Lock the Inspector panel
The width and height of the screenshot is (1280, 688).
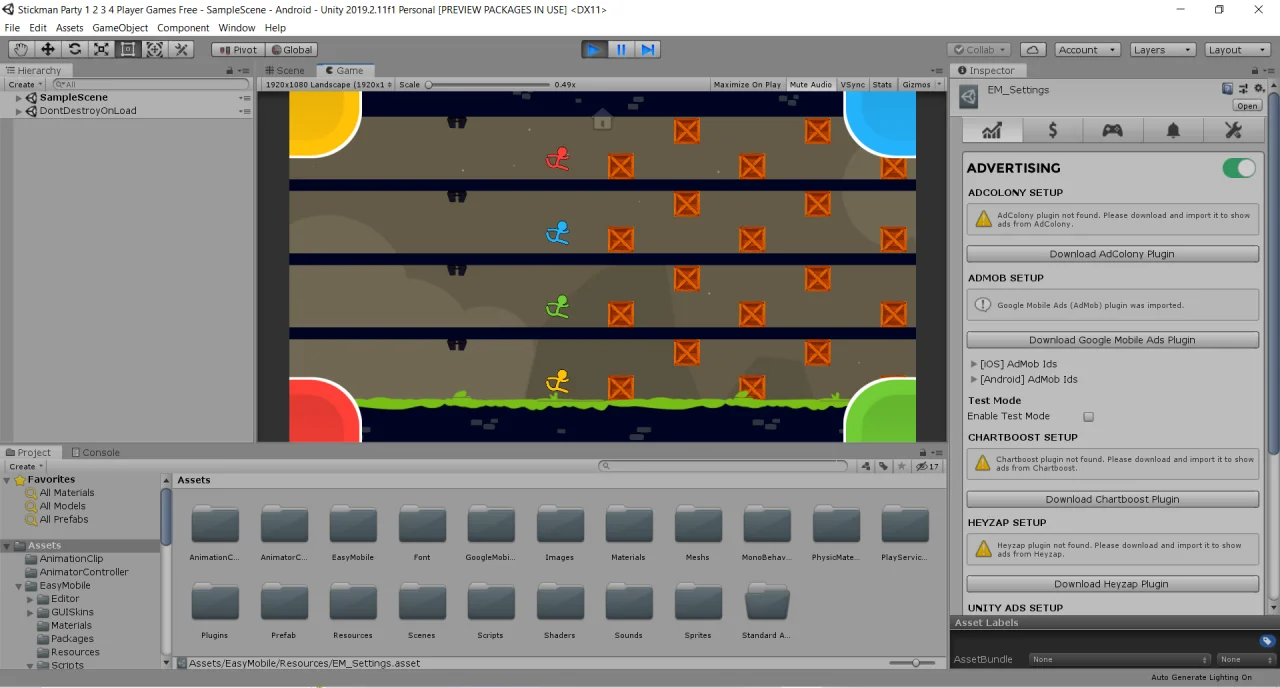1257,70
